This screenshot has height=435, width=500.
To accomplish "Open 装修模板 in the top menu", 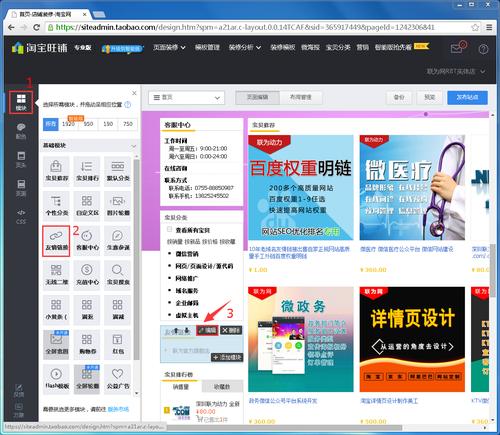I will (x=283, y=47).
